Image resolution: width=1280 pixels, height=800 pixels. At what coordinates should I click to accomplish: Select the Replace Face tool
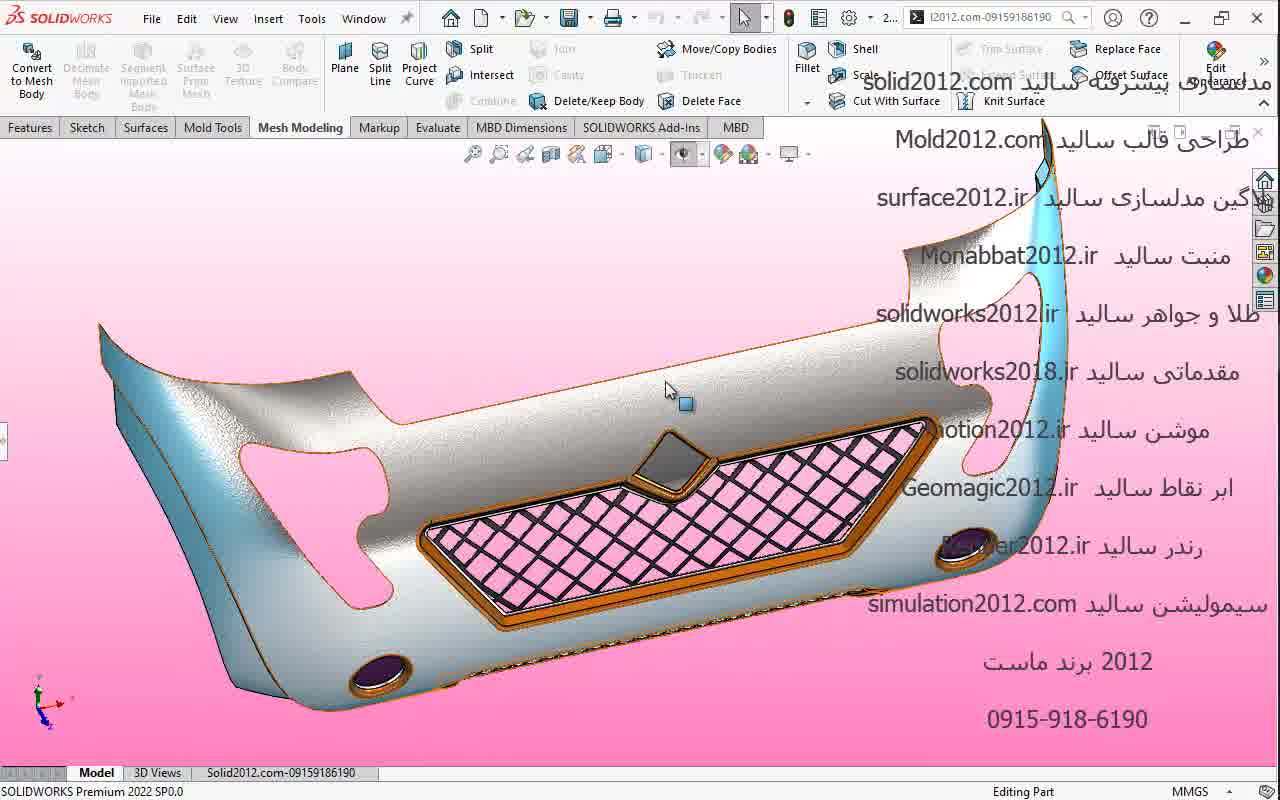(1115, 49)
